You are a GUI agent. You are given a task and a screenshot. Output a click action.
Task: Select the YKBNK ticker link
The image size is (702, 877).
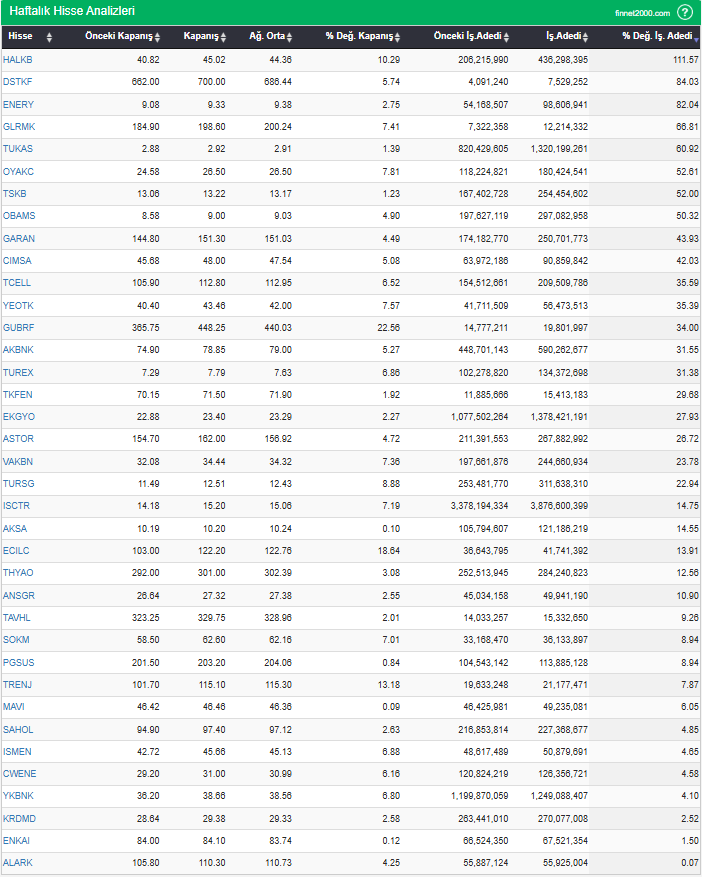coord(18,795)
